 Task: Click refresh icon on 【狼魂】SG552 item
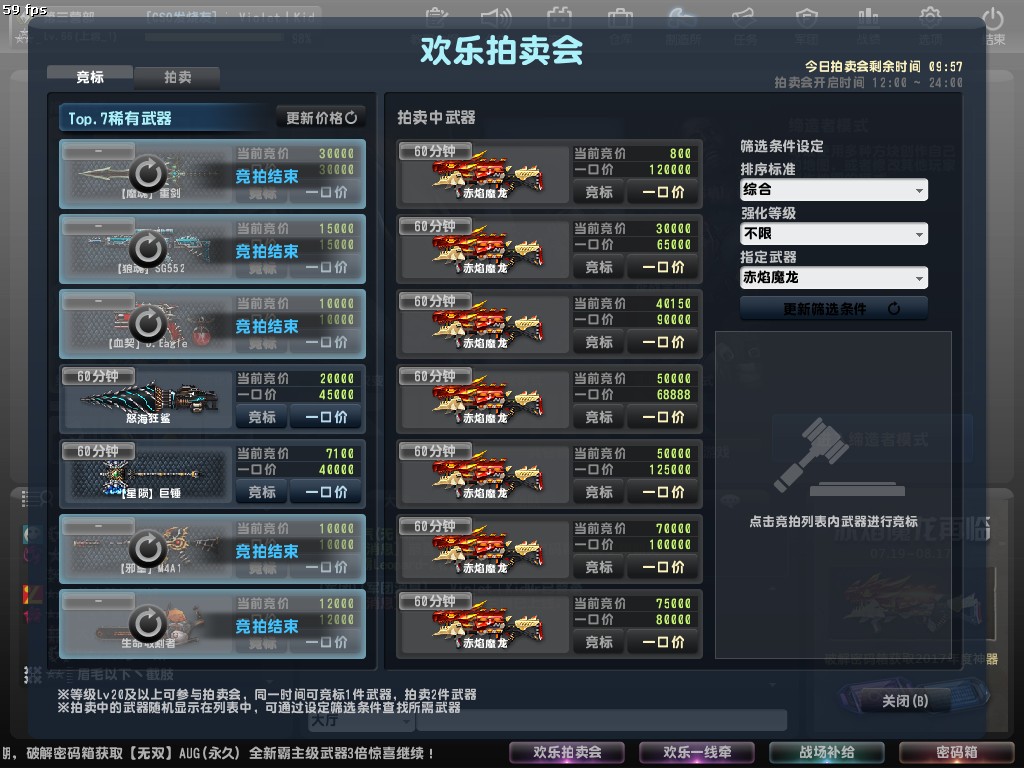(x=148, y=248)
